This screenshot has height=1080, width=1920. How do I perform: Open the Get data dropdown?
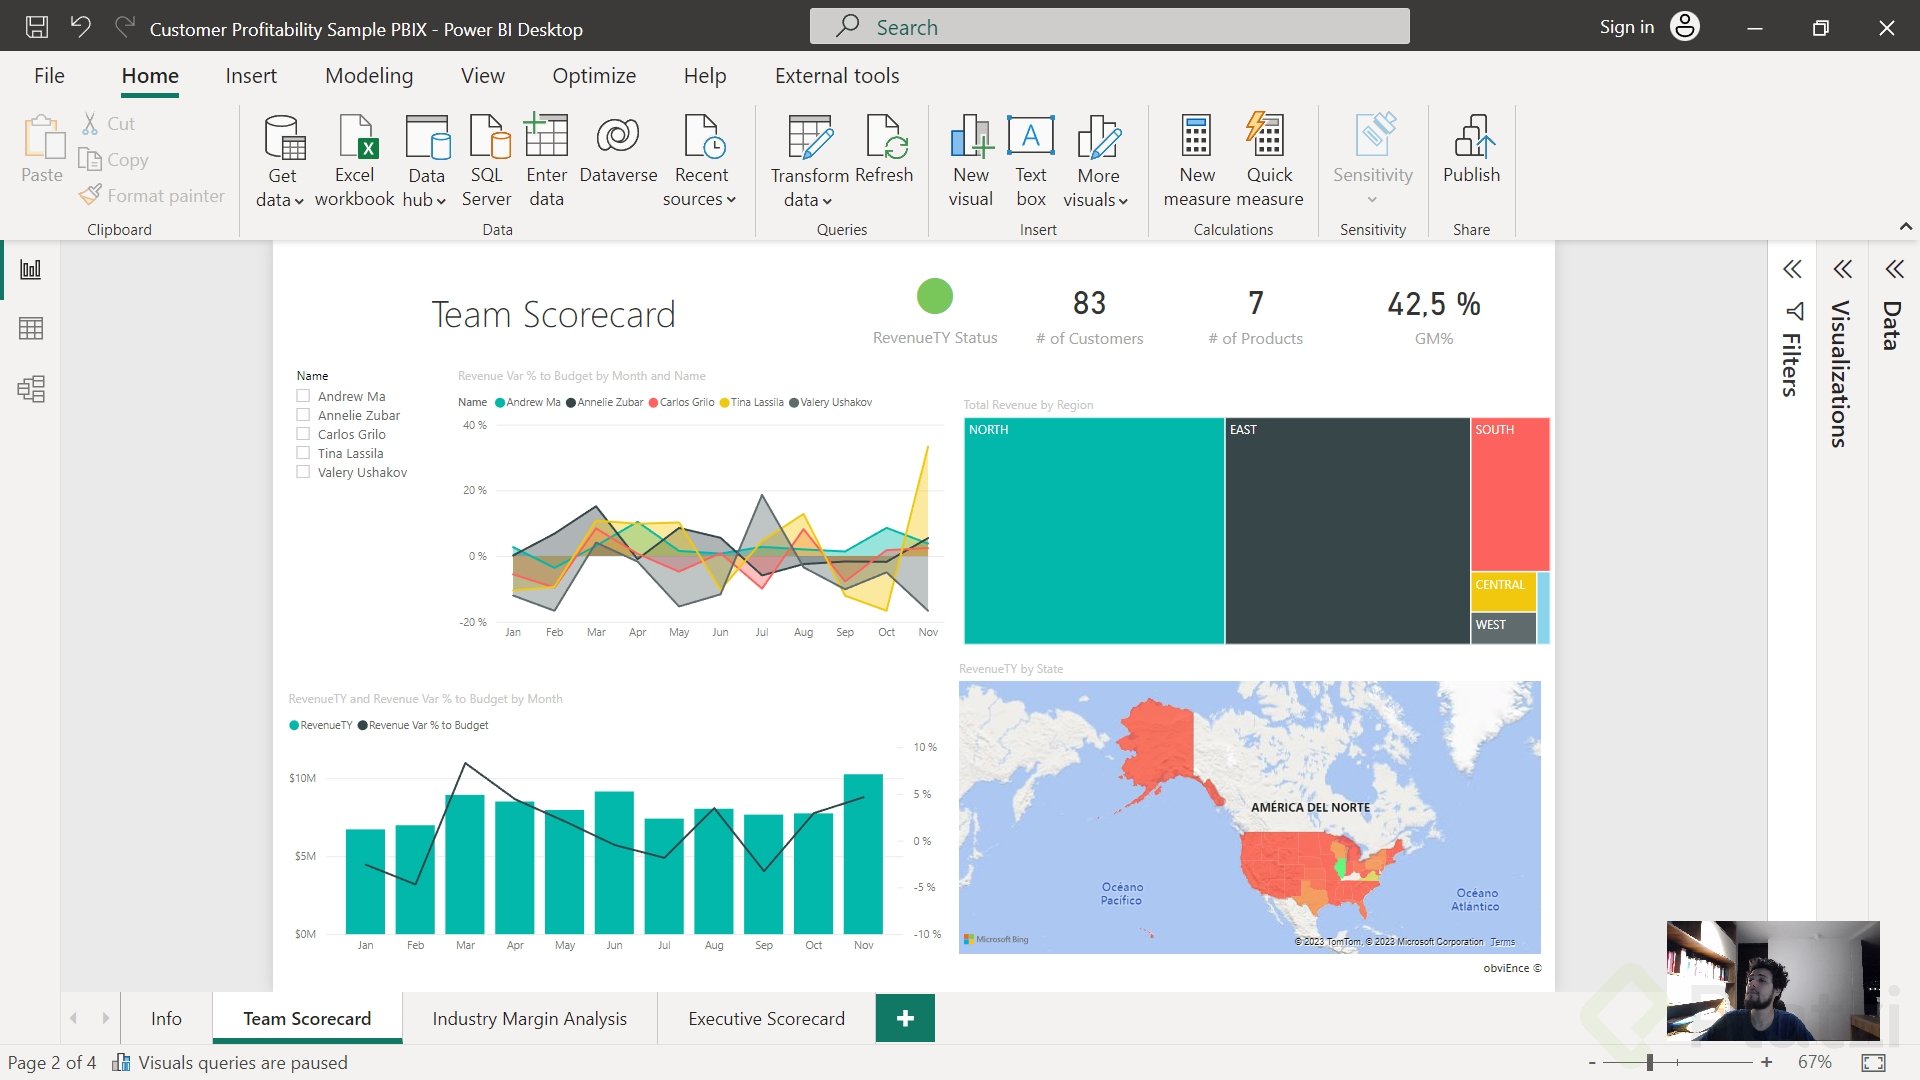pyautogui.click(x=281, y=199)
